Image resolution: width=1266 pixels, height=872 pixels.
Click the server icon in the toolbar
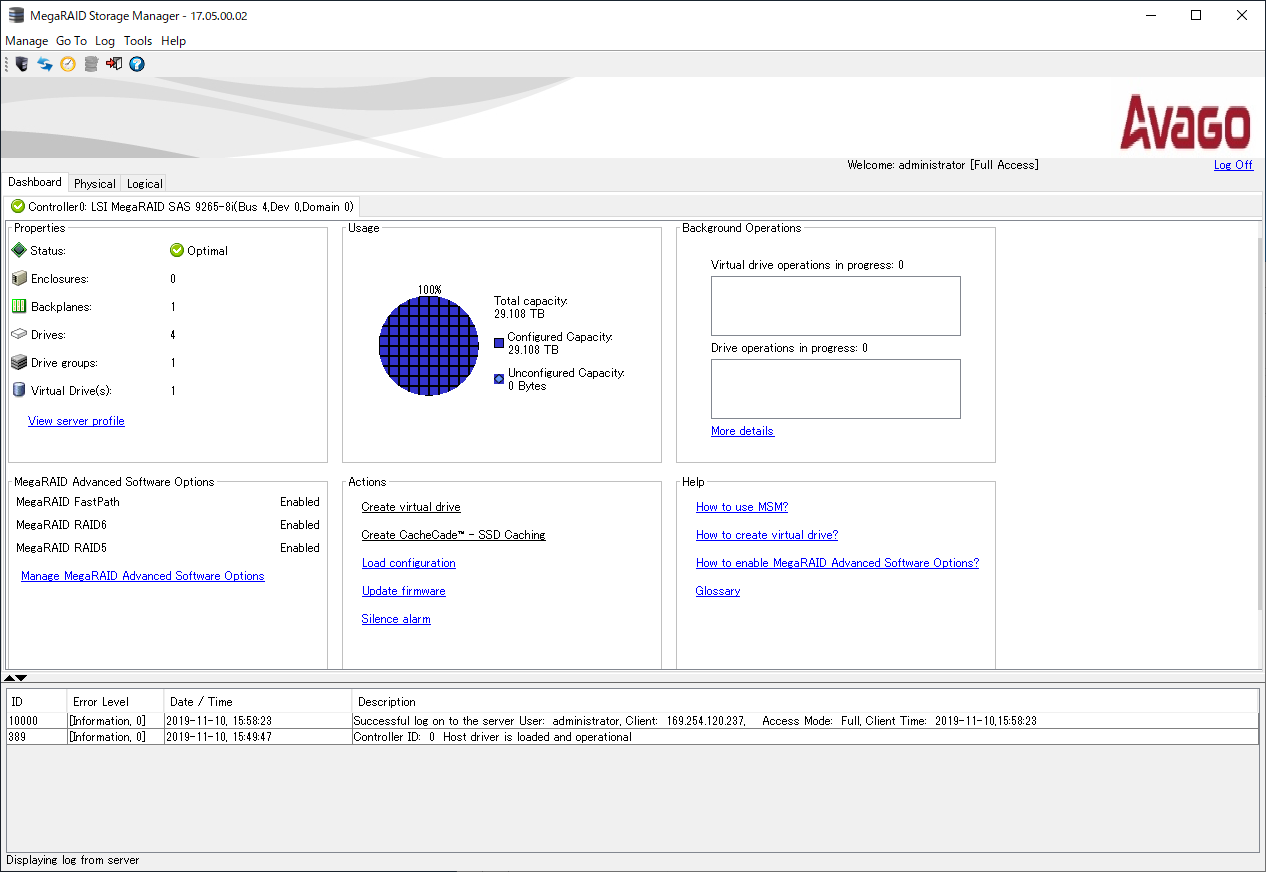point(21,64)
